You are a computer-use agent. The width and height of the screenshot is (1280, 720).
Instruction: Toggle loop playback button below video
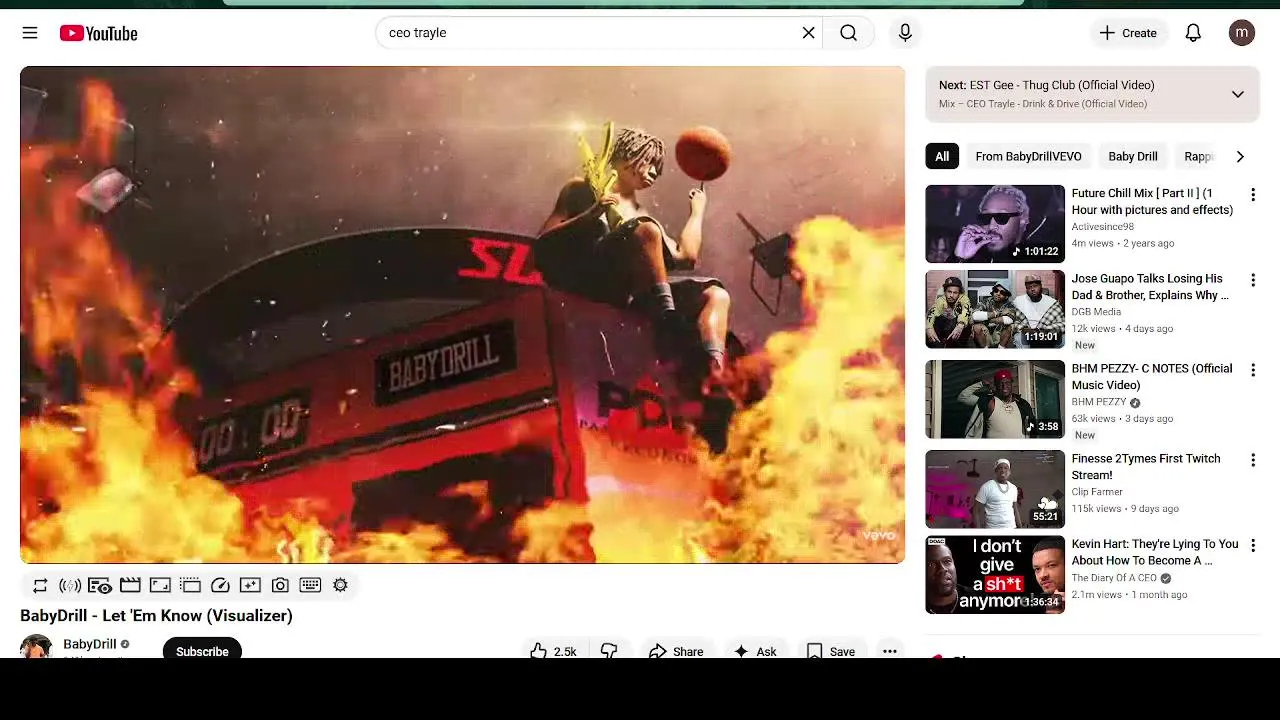coord(40,585)
